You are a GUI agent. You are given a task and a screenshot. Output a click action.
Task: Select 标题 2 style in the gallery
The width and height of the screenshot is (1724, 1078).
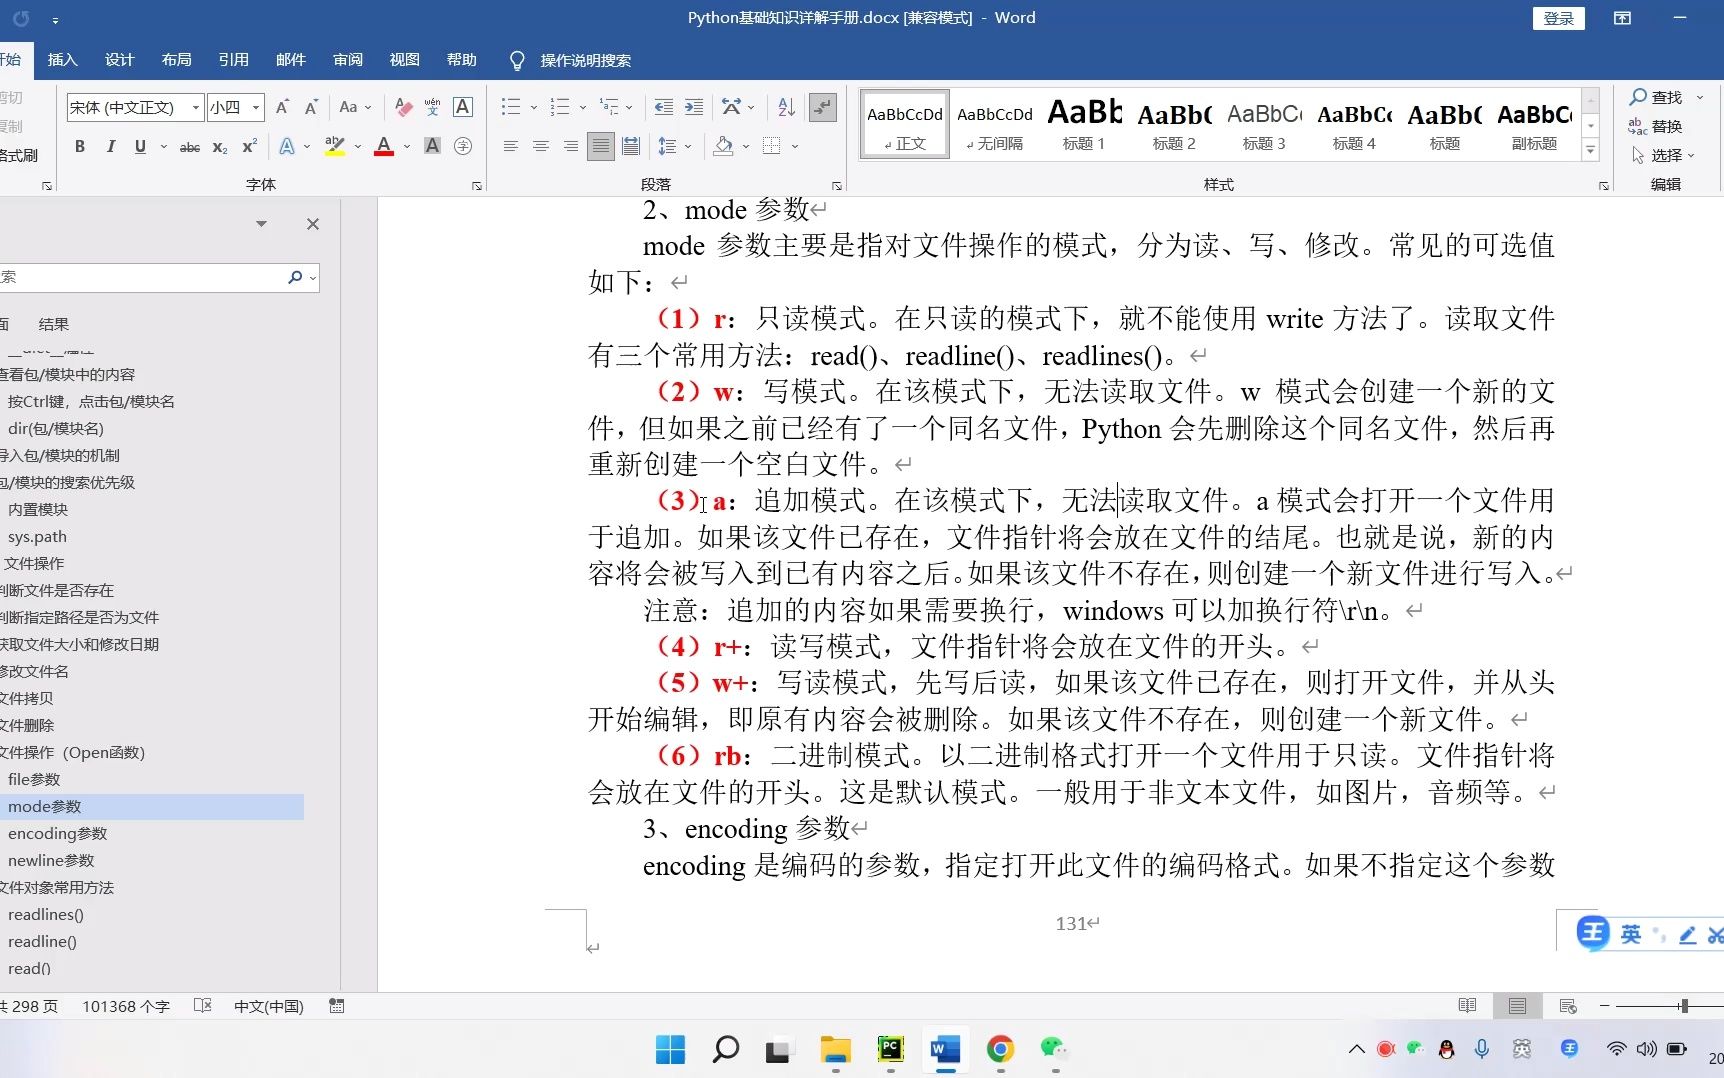click(1174, 122)
